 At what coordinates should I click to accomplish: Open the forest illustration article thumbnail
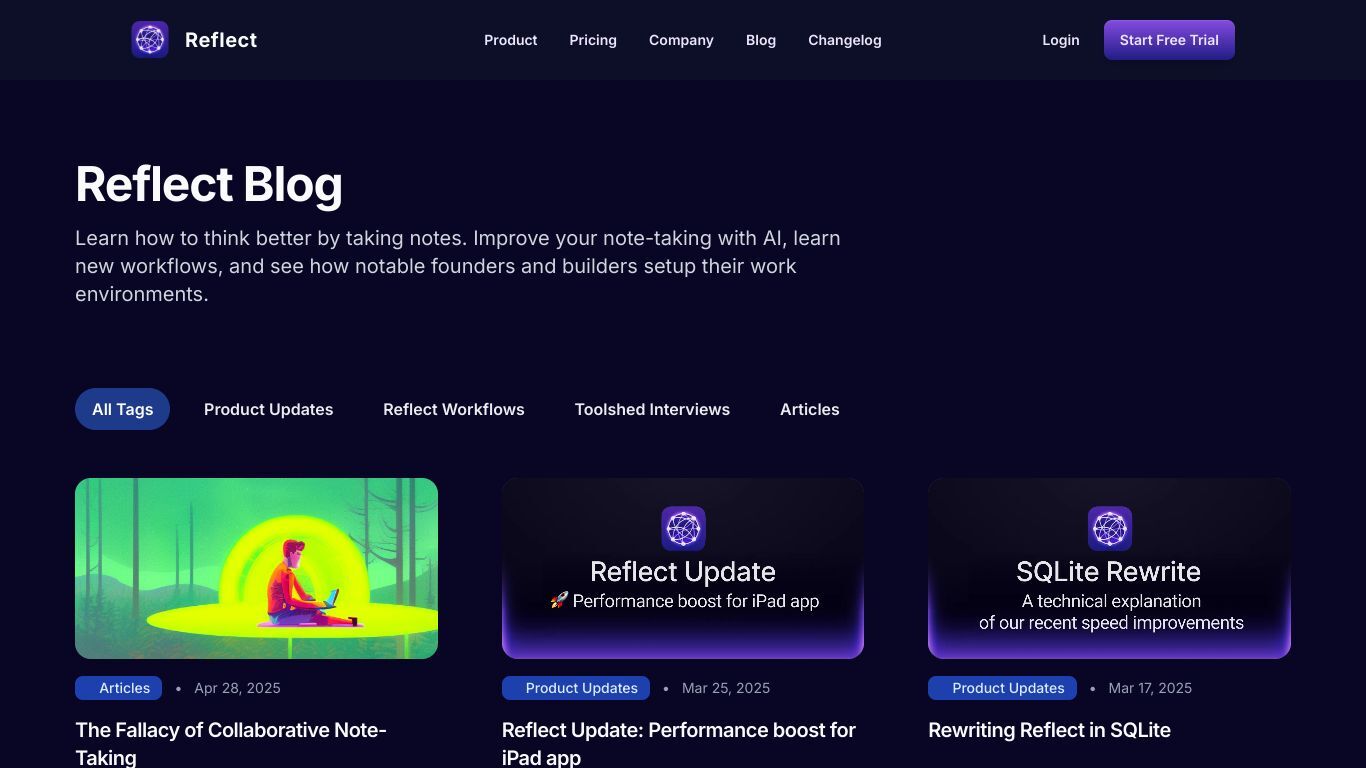(256, 568)
